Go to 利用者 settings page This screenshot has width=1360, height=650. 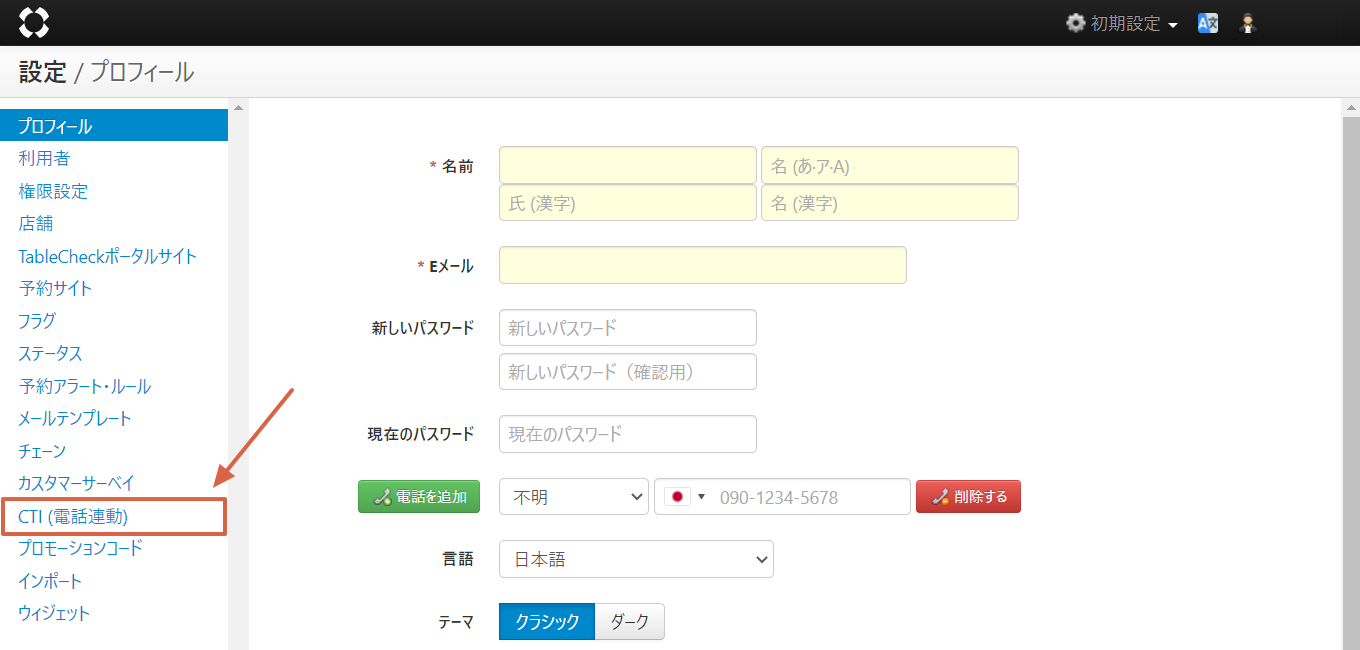tap(44, 159)
